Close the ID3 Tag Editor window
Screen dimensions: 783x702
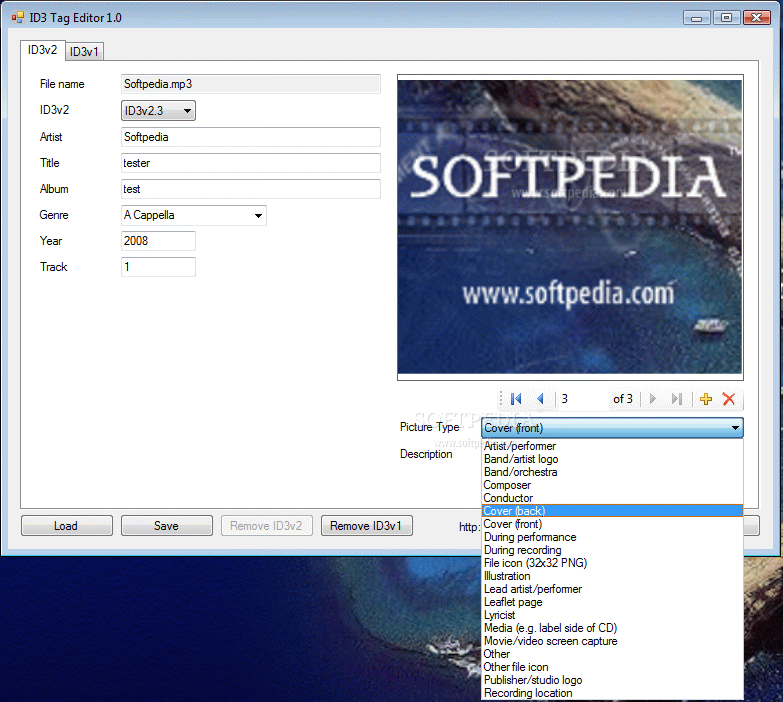pyautogui.click(x=757, y=17)
